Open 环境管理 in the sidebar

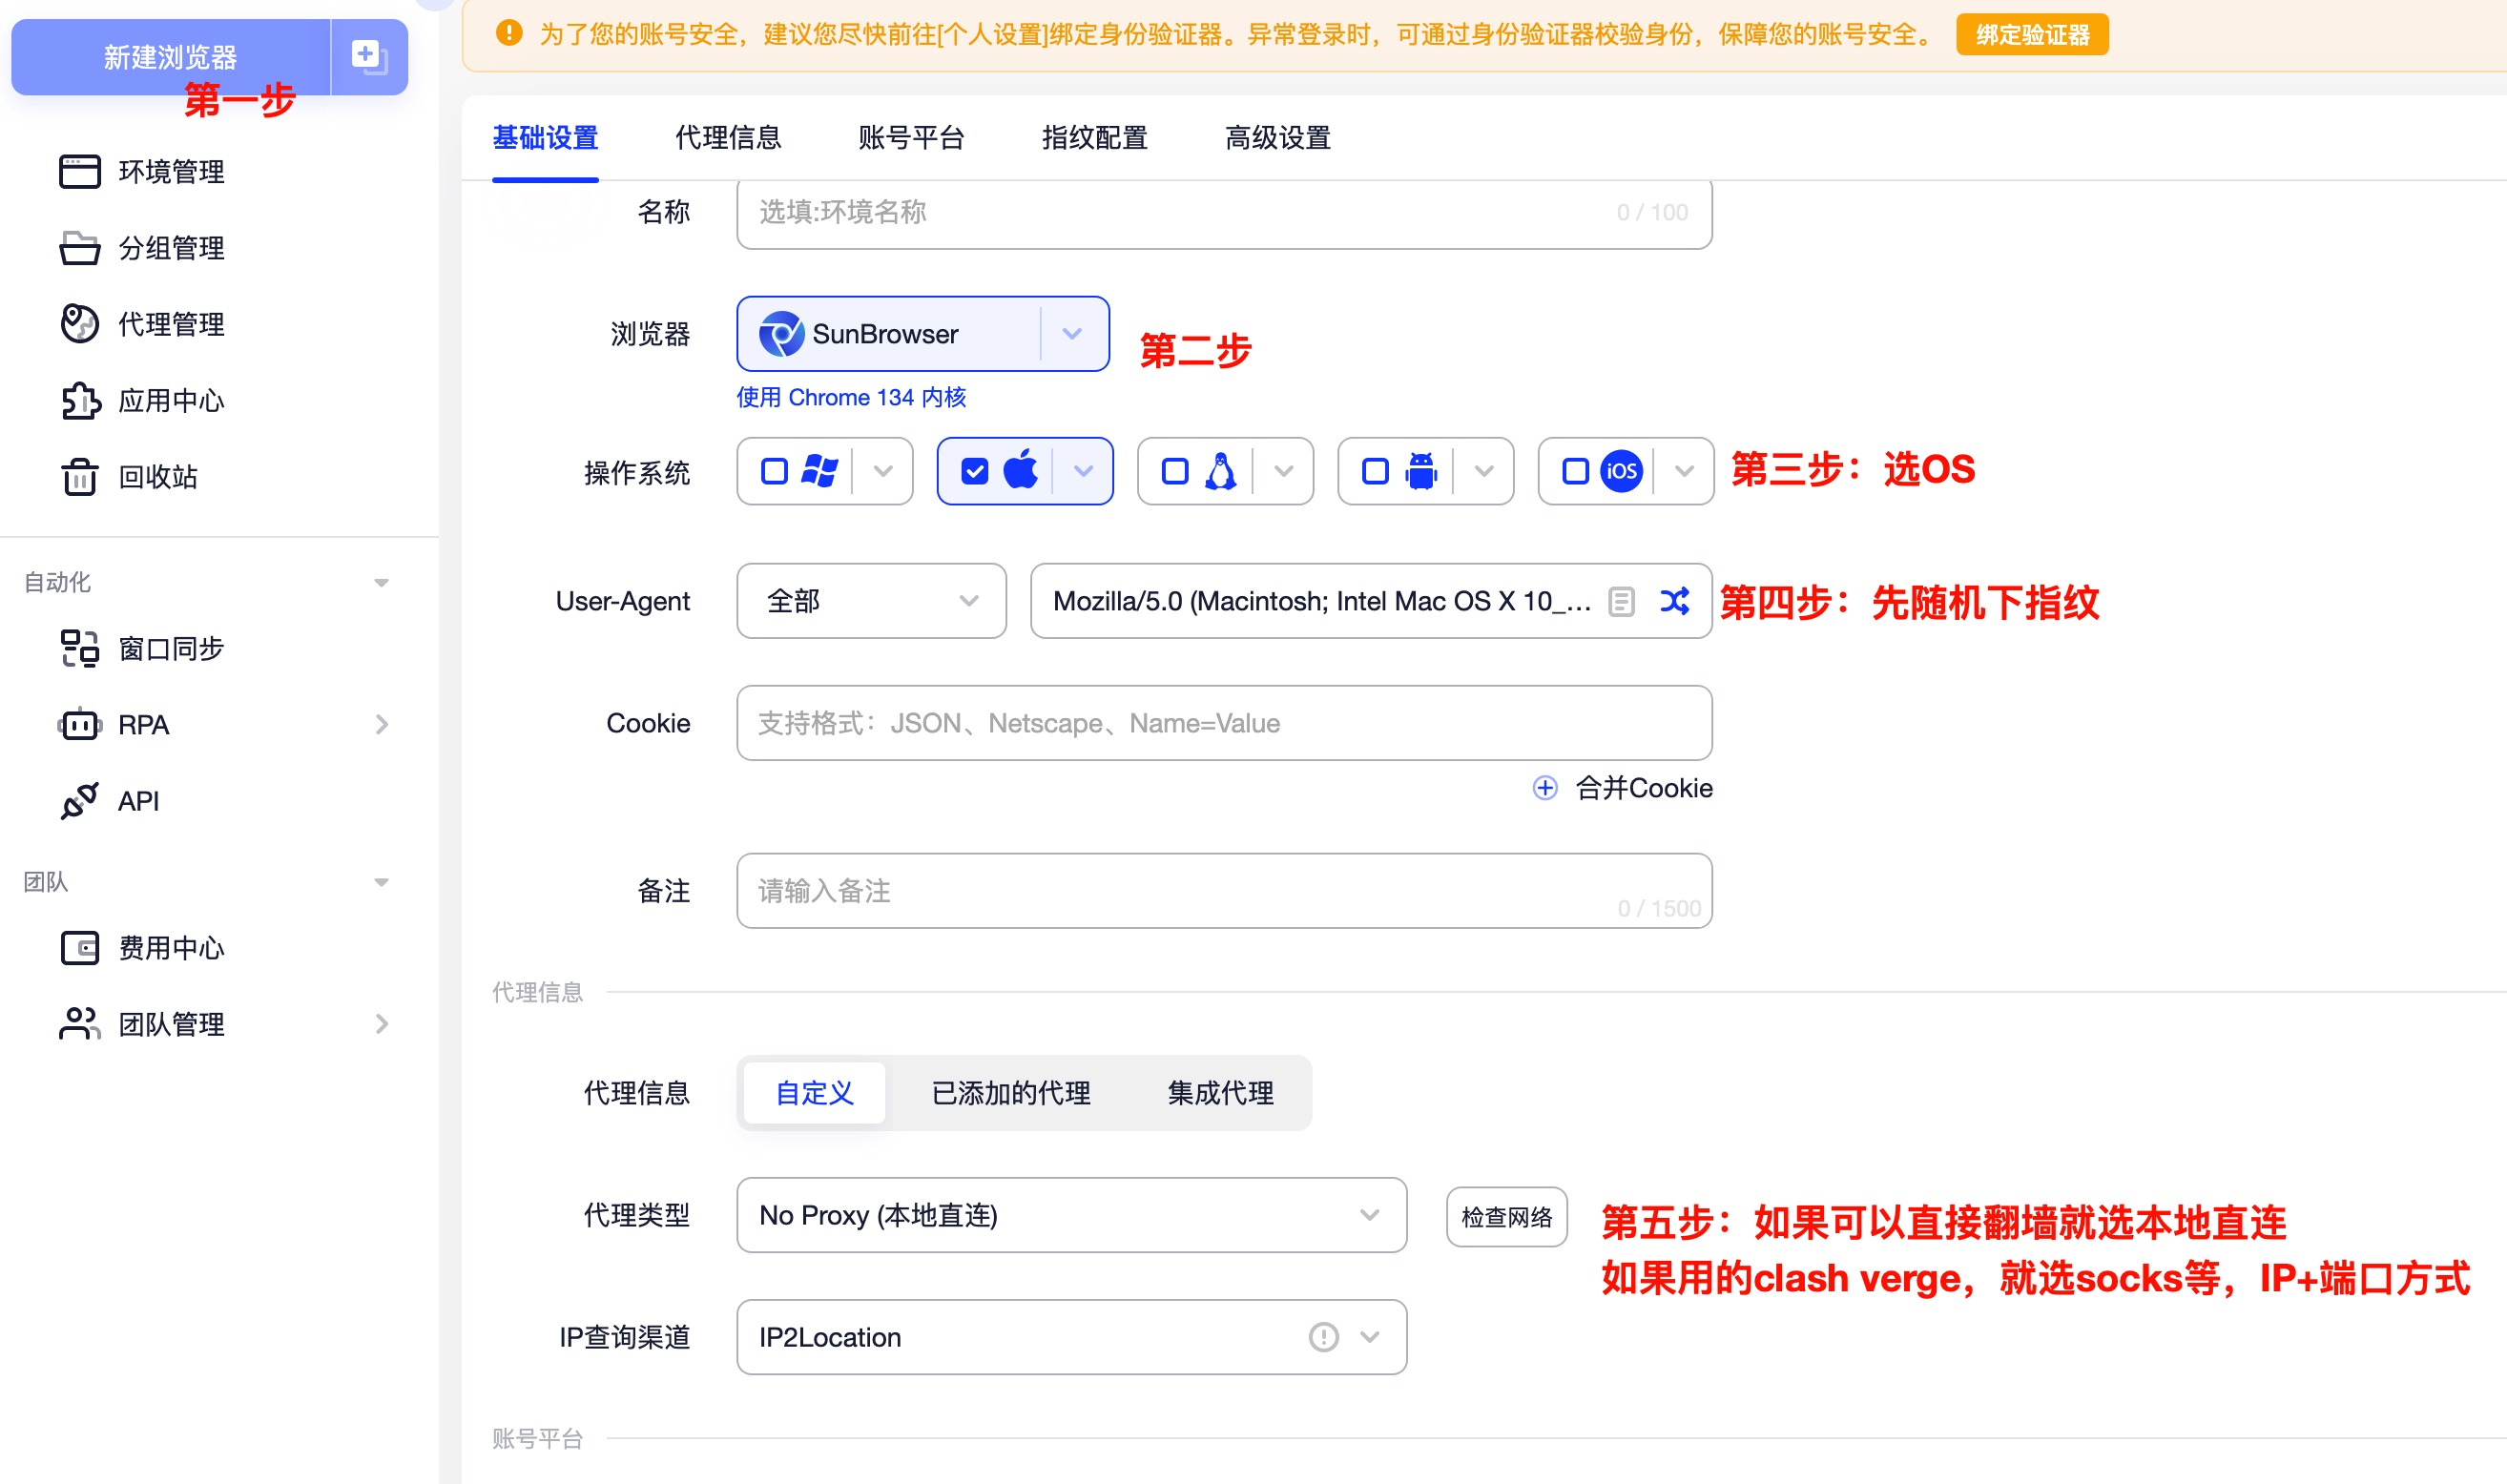[x=170, y=172]
